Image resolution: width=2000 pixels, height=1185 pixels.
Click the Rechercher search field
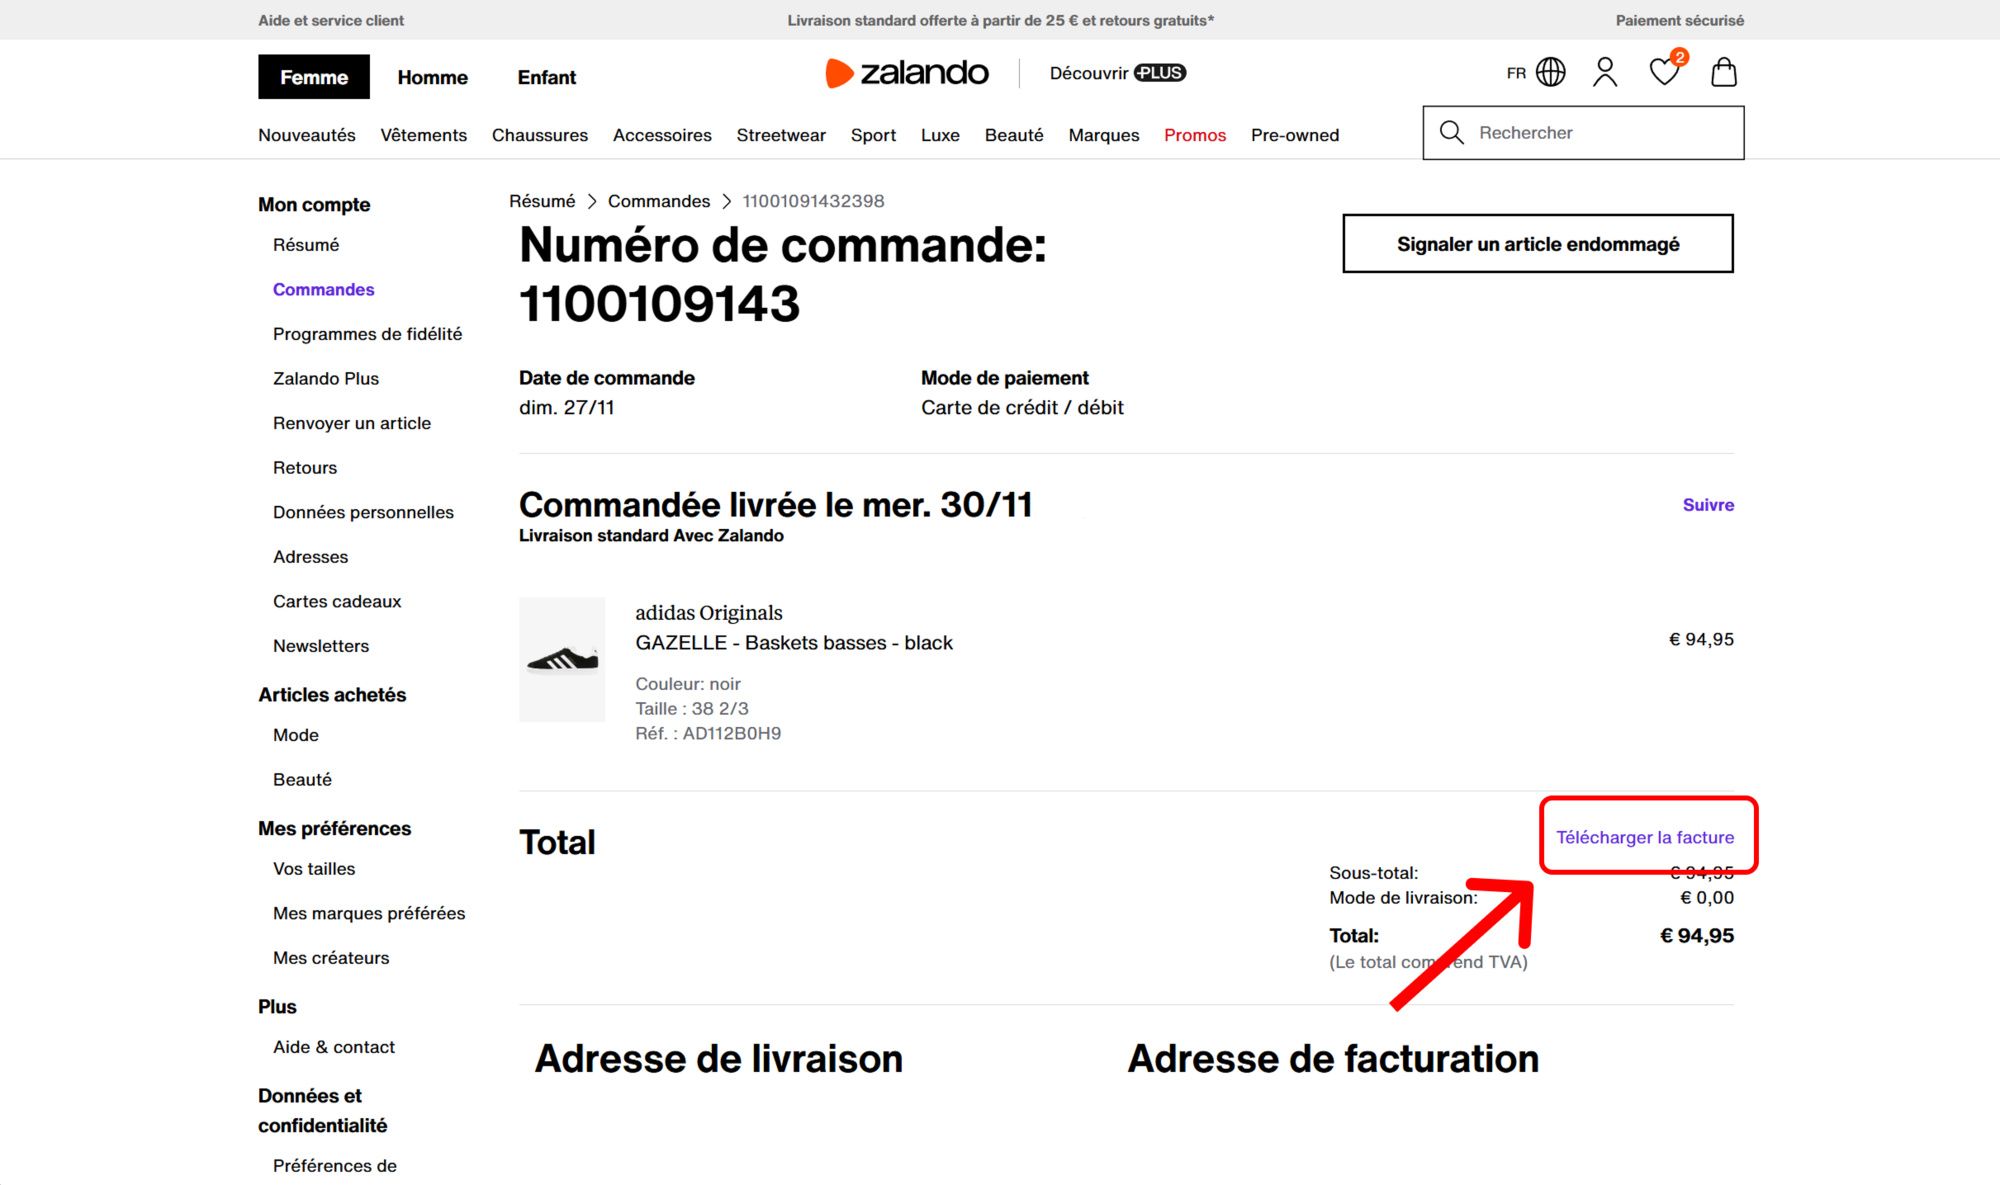[x=1583, y=132]
